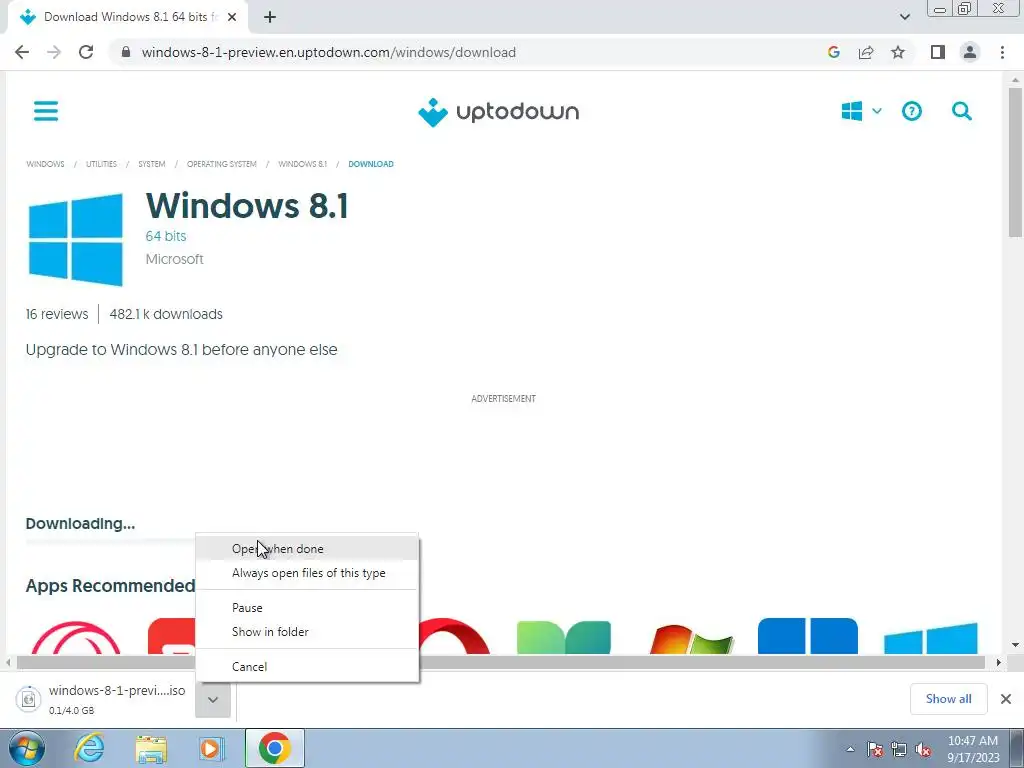Viewport: 1024px width, 768px height.
Task: Open the Uptodown hamburger menu
Action: click(46, 111)
